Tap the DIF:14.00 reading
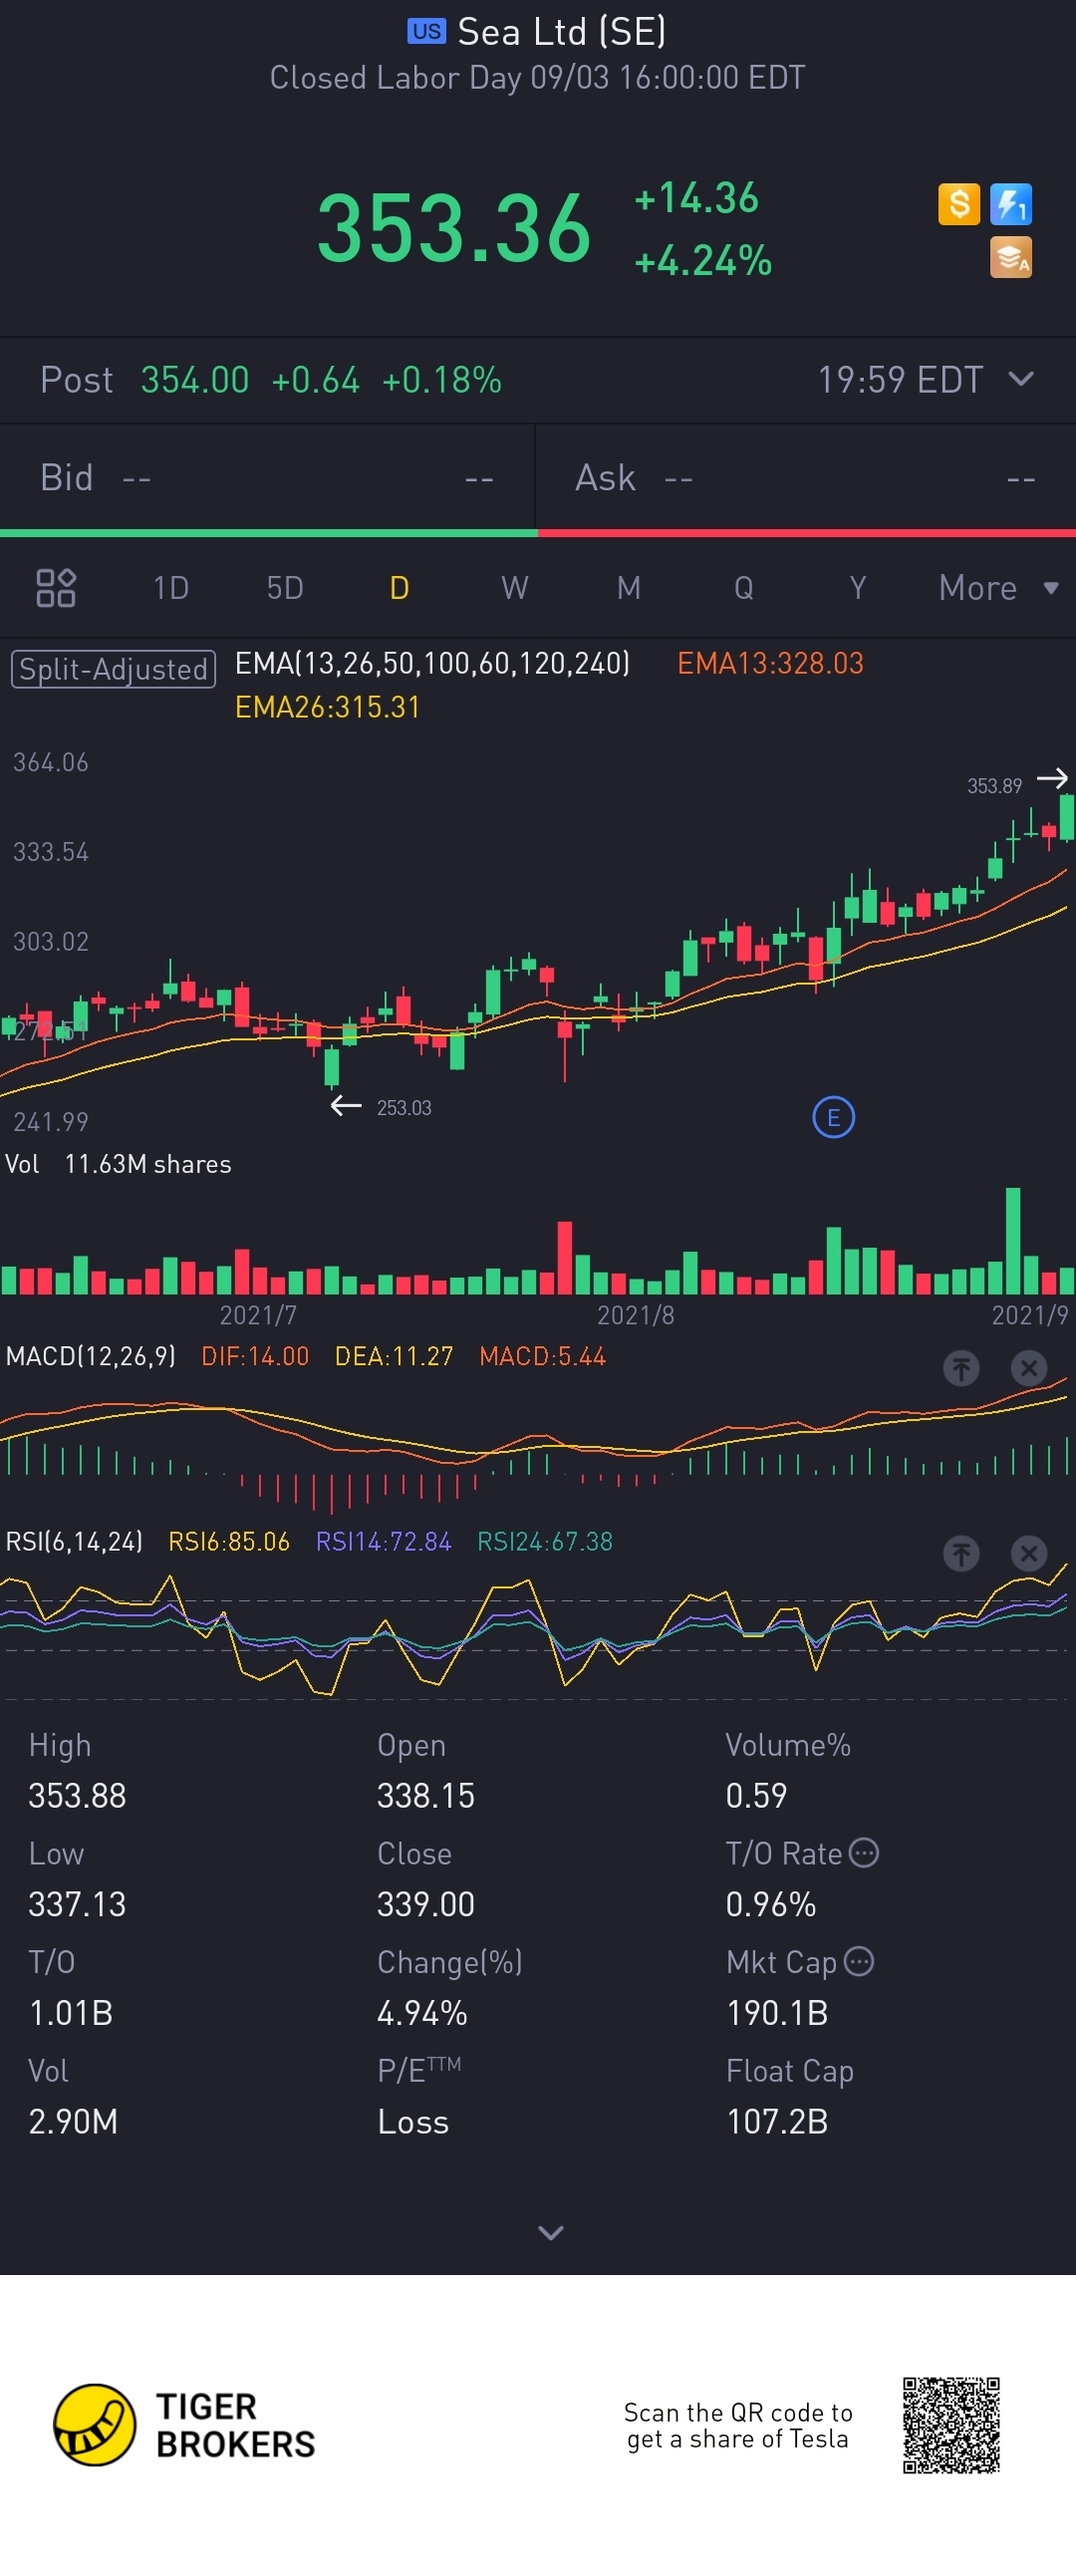Image resolution: width=1076 pixels, height=2576 pixels. point(255,1356)
